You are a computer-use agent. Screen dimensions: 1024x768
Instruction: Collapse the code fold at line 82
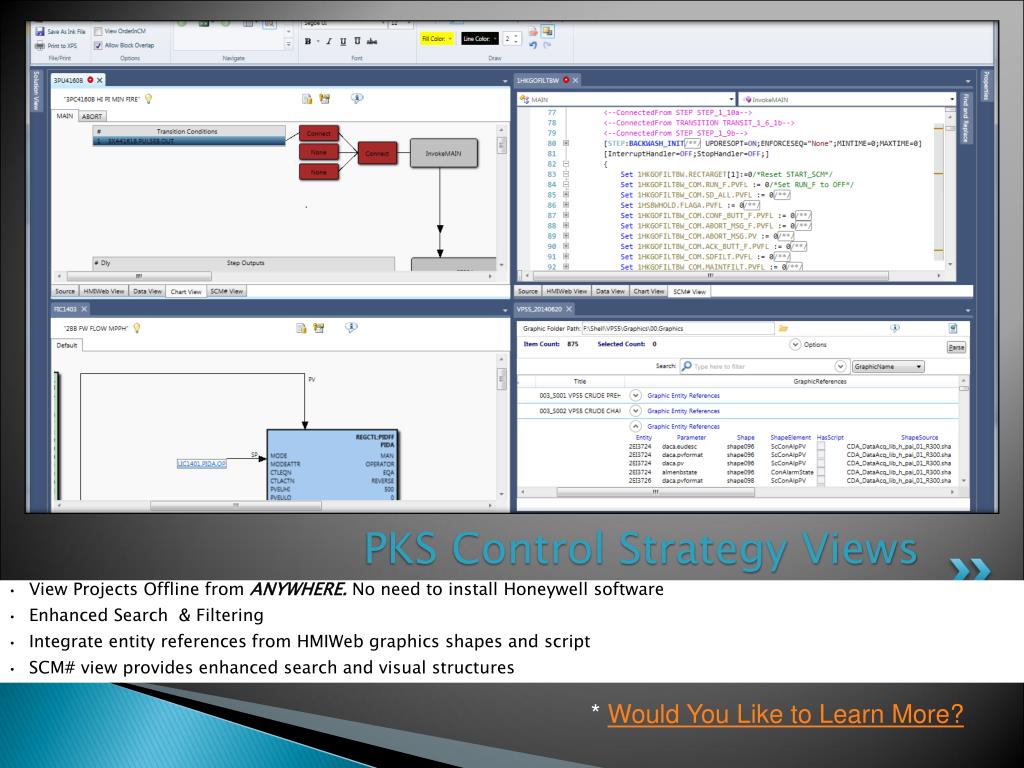click(566, 164)
